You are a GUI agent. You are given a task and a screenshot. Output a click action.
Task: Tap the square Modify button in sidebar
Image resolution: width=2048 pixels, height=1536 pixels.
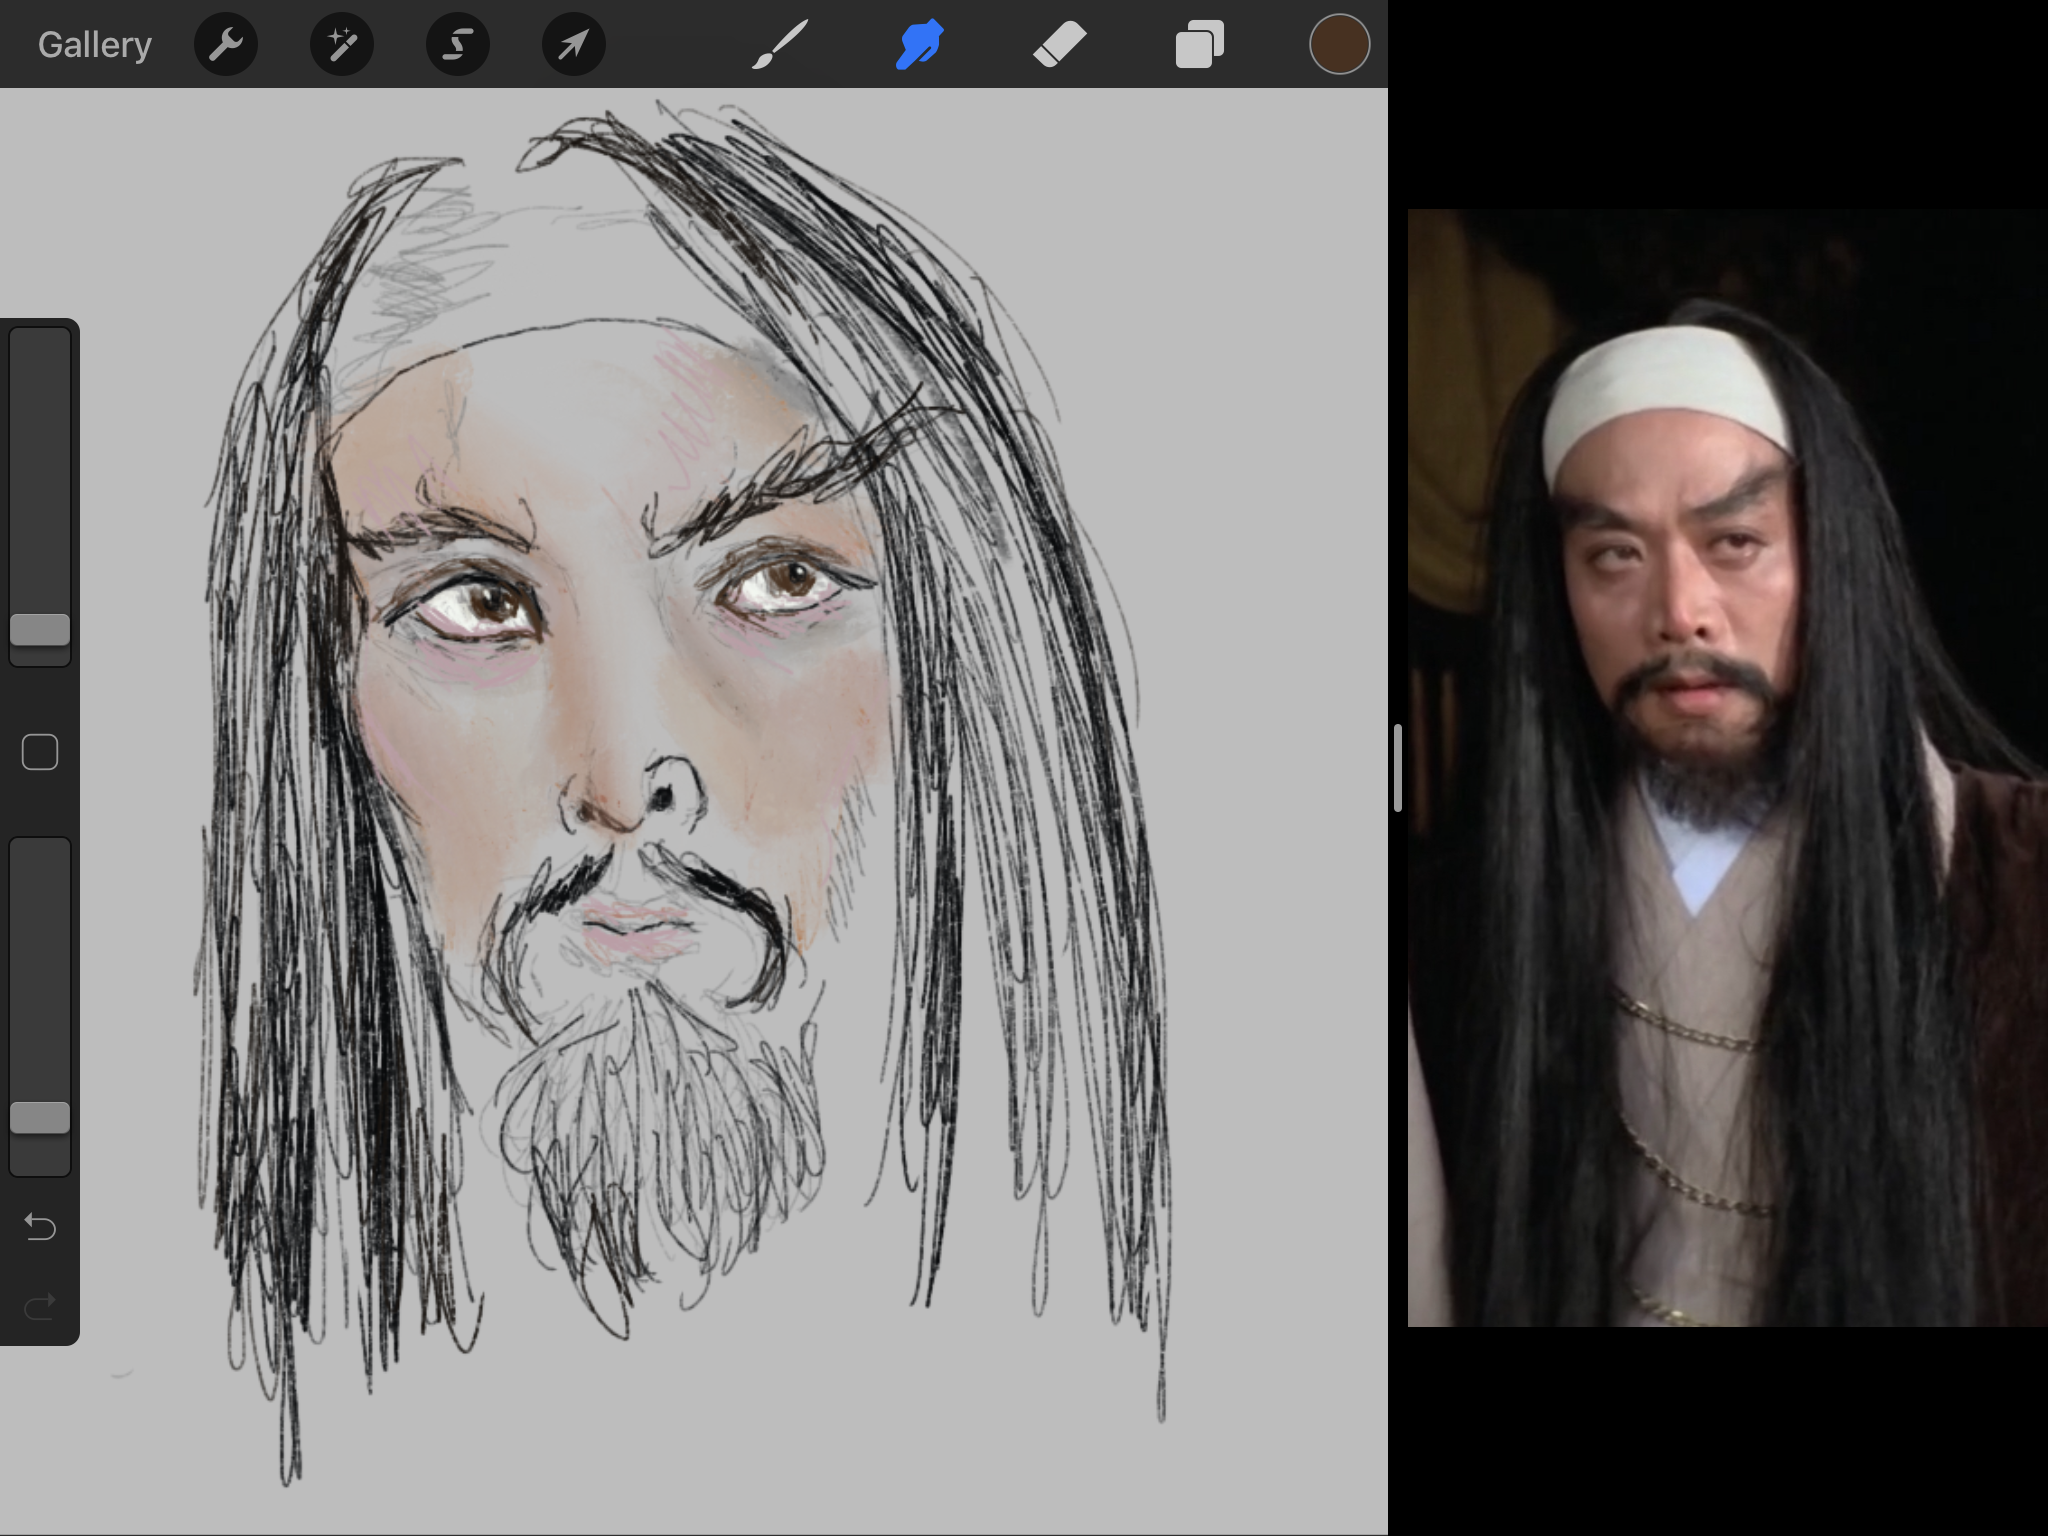(40, 752)
